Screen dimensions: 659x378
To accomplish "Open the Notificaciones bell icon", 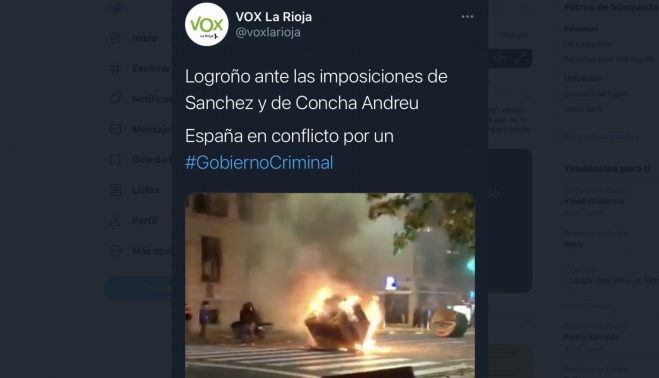I will tap(116, 98).
